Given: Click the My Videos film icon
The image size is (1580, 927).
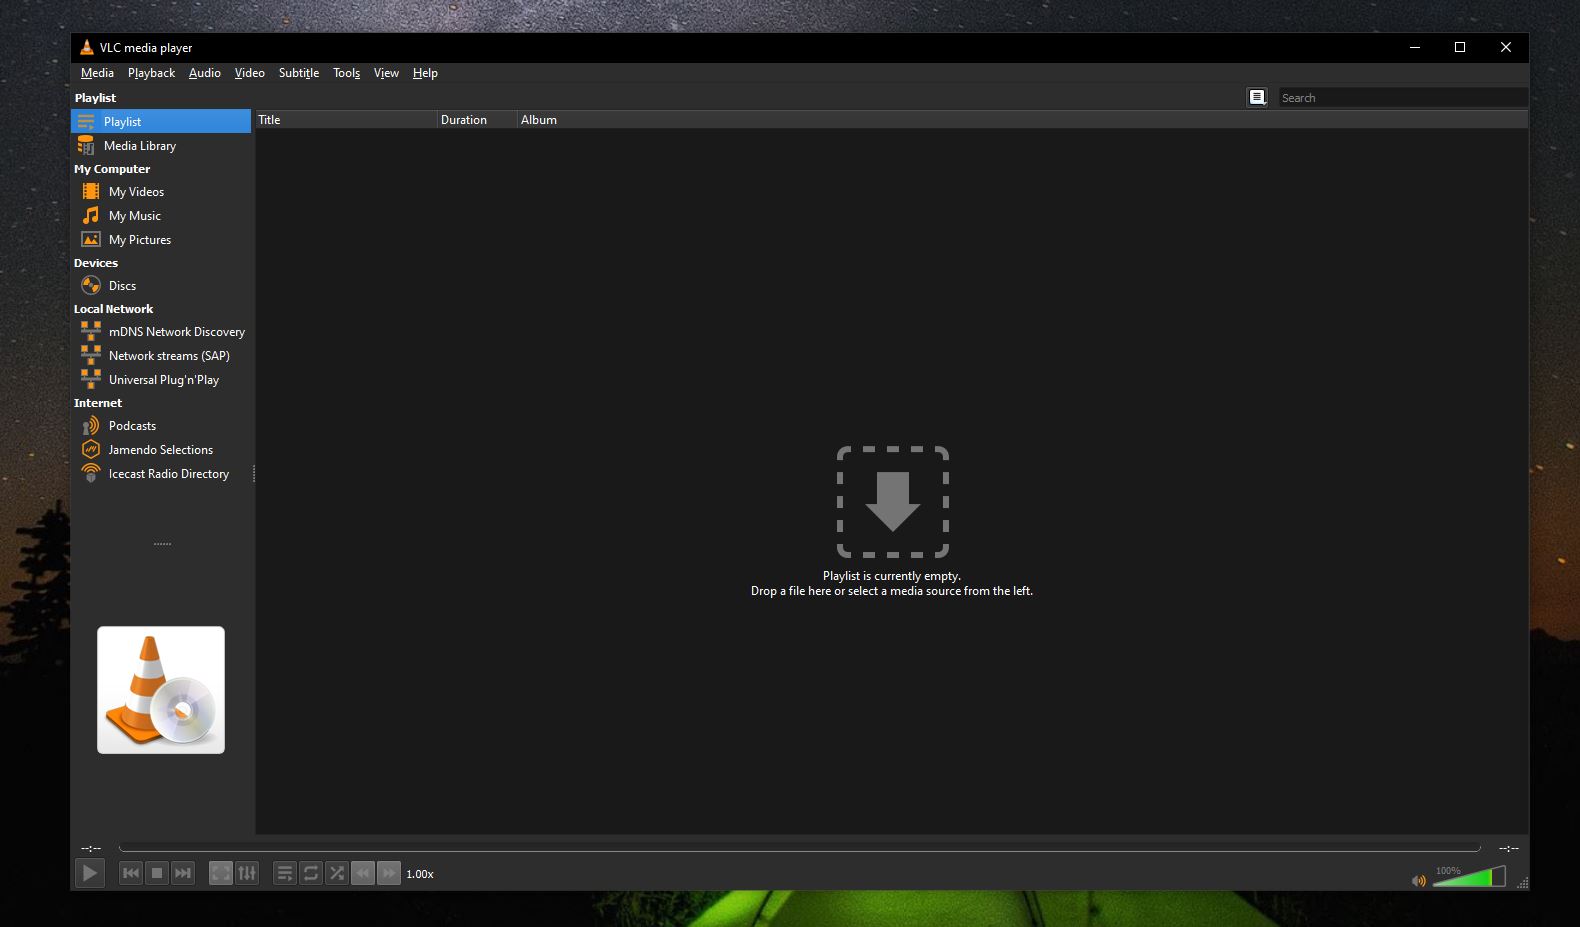Looking at the screenshot, I should [91, 191].
